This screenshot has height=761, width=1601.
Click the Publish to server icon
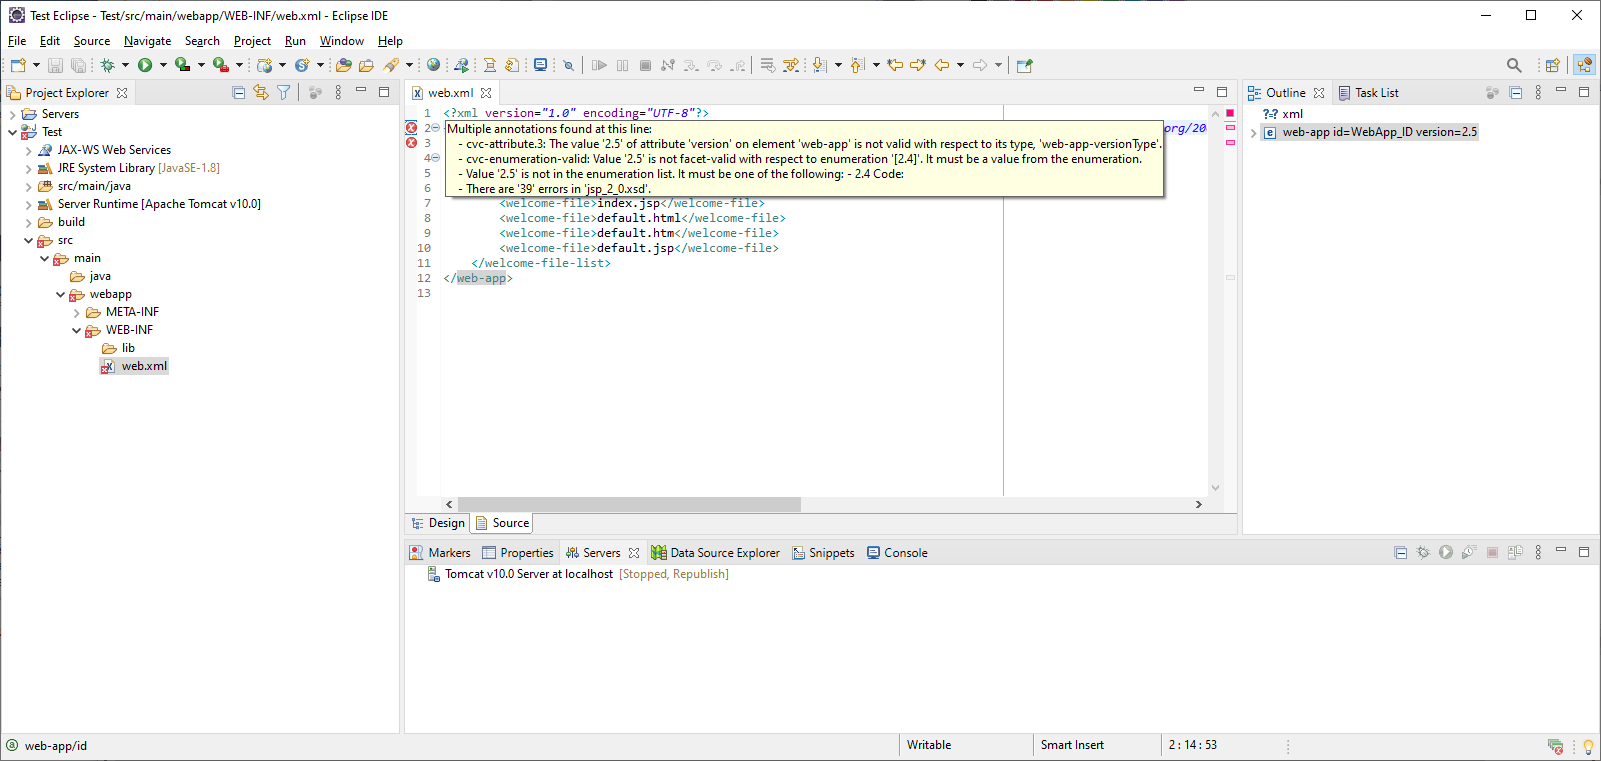pos(1515,552)
